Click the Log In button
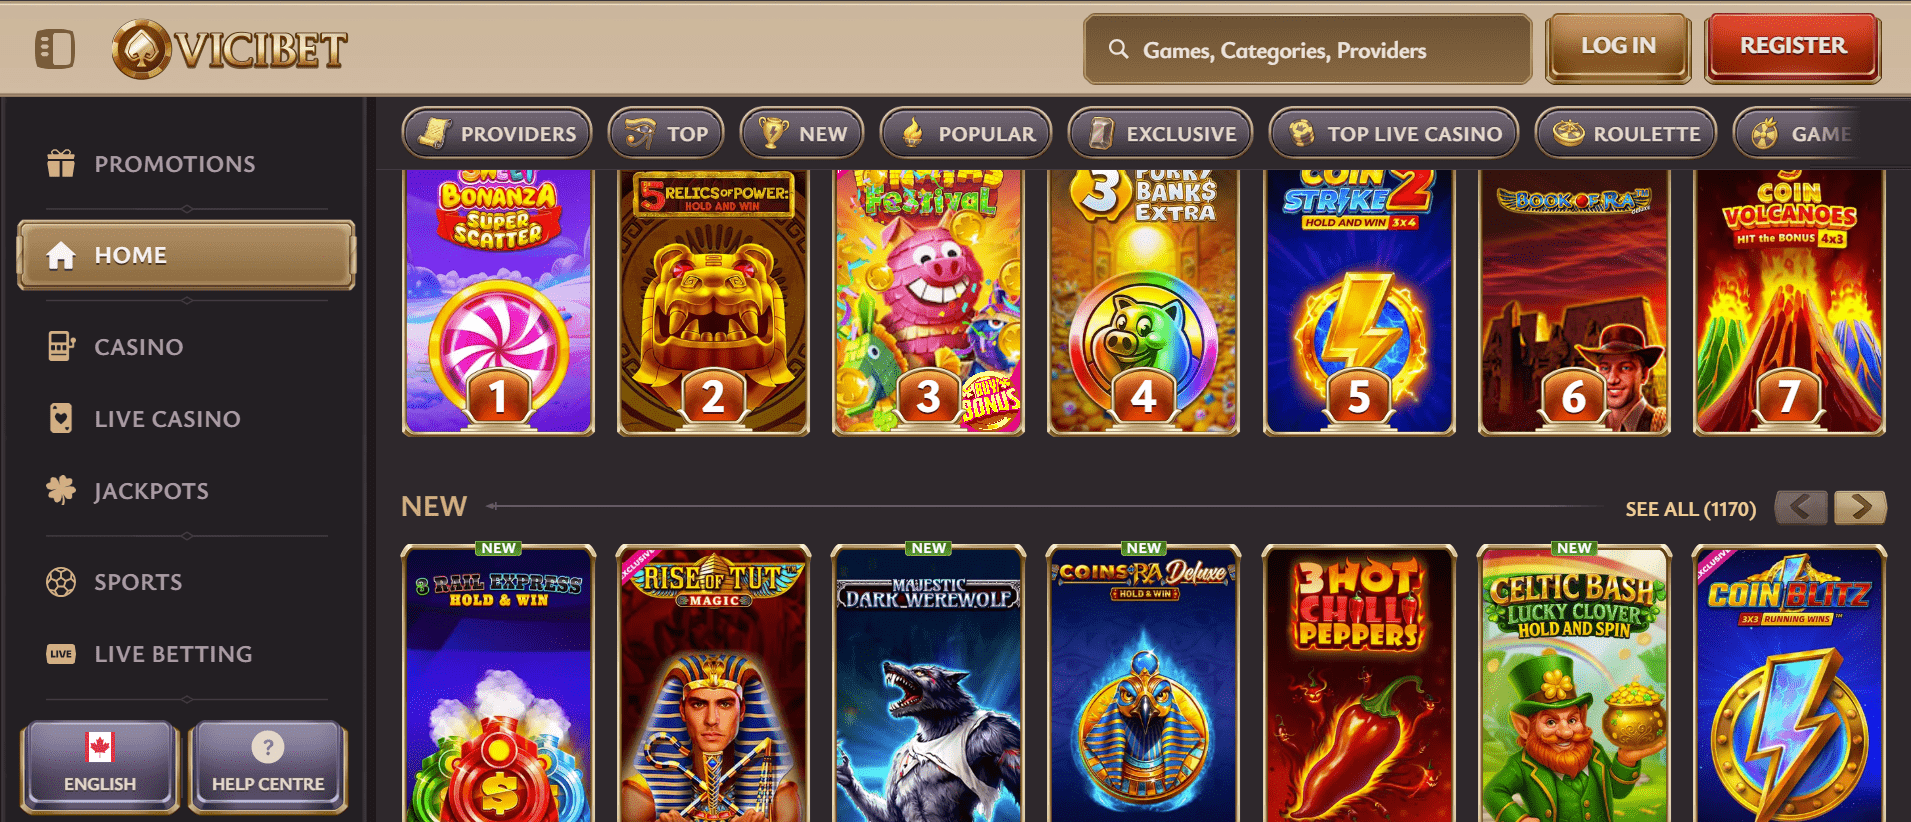Screen dimensions: 1911x822 coord(1618,47)
